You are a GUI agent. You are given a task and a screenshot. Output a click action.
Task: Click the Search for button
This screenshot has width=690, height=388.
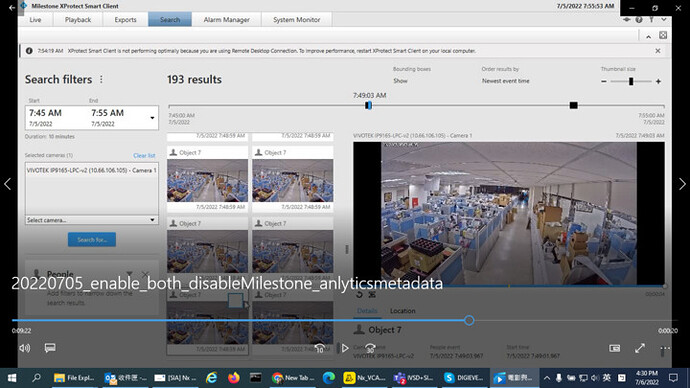tap(92, 240)
